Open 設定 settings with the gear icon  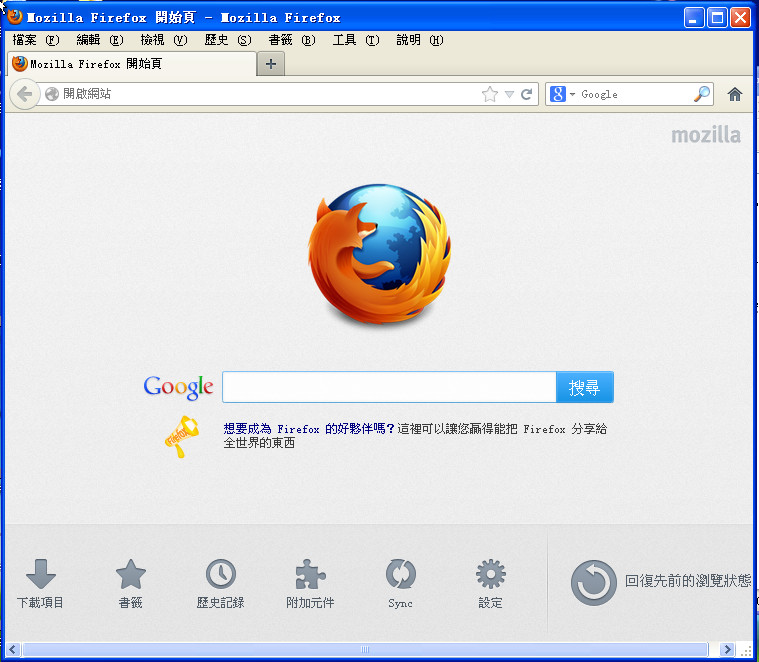(490, 584)
